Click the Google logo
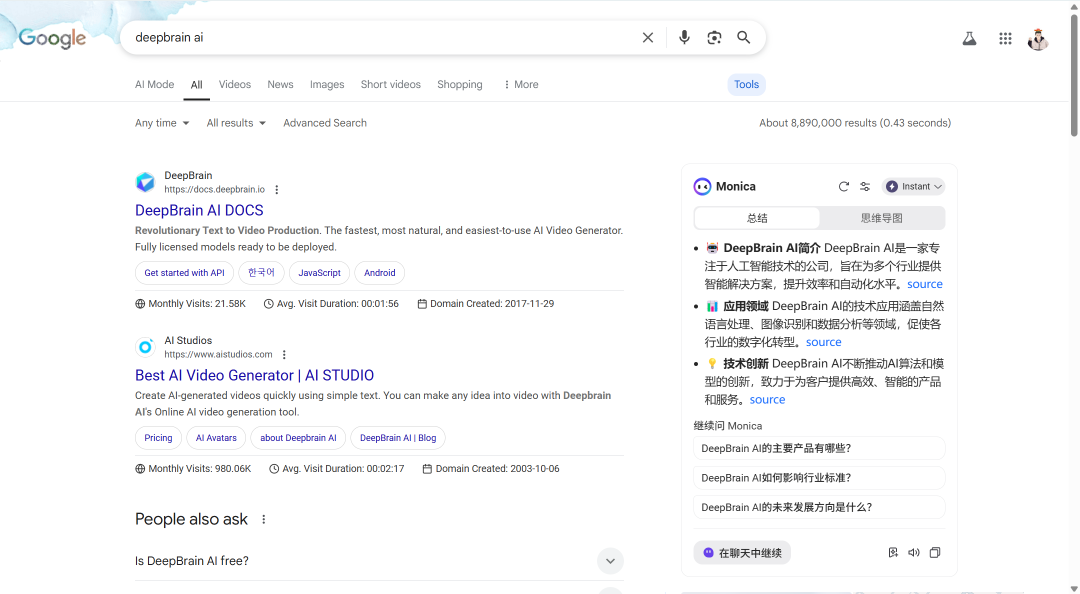 tap(52, 38)
